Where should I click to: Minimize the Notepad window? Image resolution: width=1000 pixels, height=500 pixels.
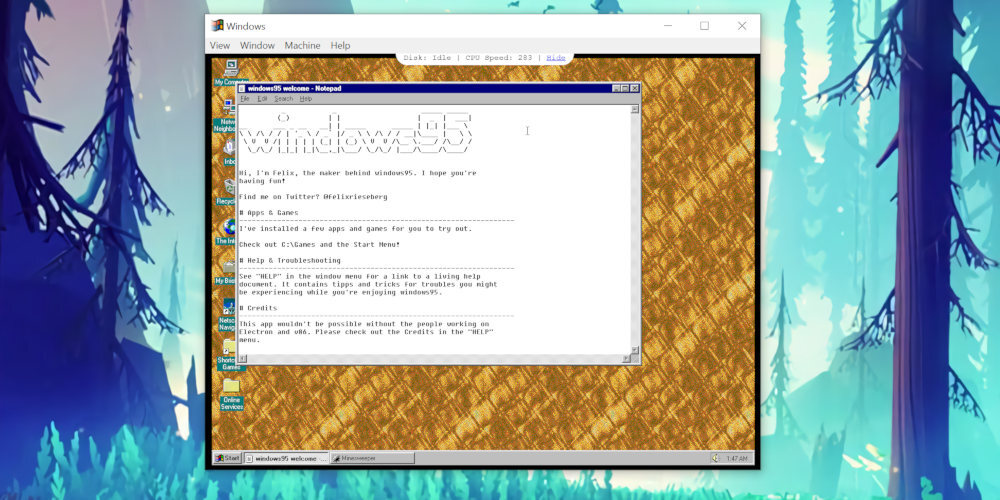pyautogui.click(x=616, y=88)
